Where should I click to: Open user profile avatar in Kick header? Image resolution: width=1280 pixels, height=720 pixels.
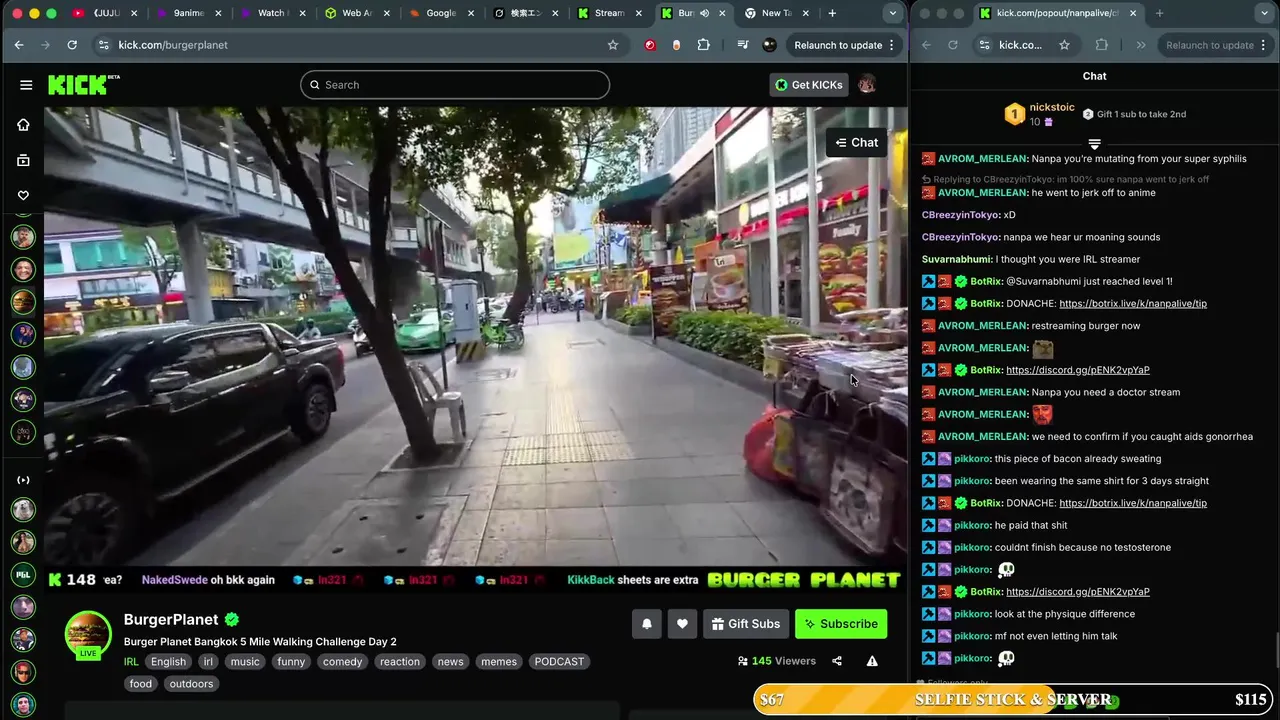[867, 85]
